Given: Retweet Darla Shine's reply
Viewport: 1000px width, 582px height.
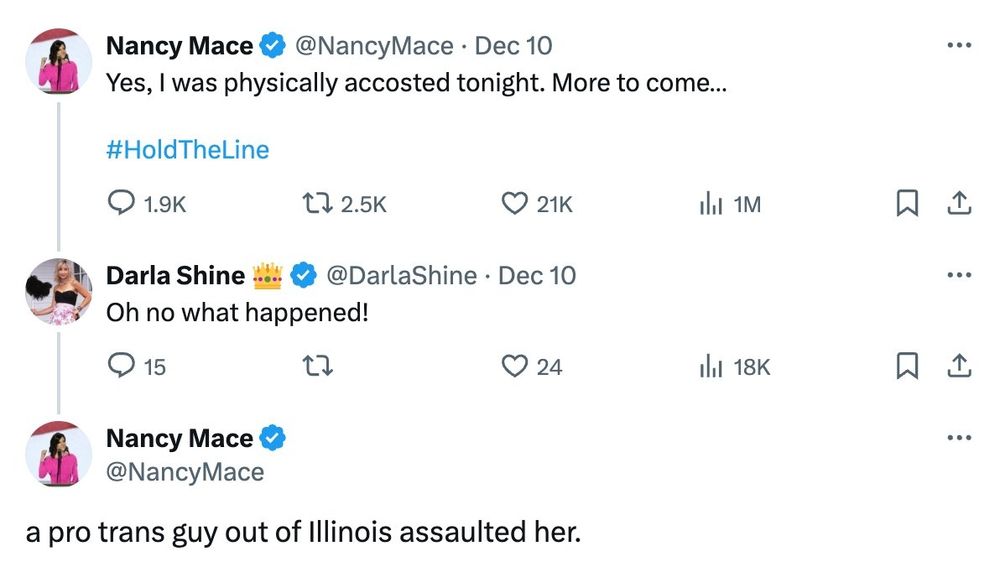Looking at the screenshot, I should click(315, 367).
